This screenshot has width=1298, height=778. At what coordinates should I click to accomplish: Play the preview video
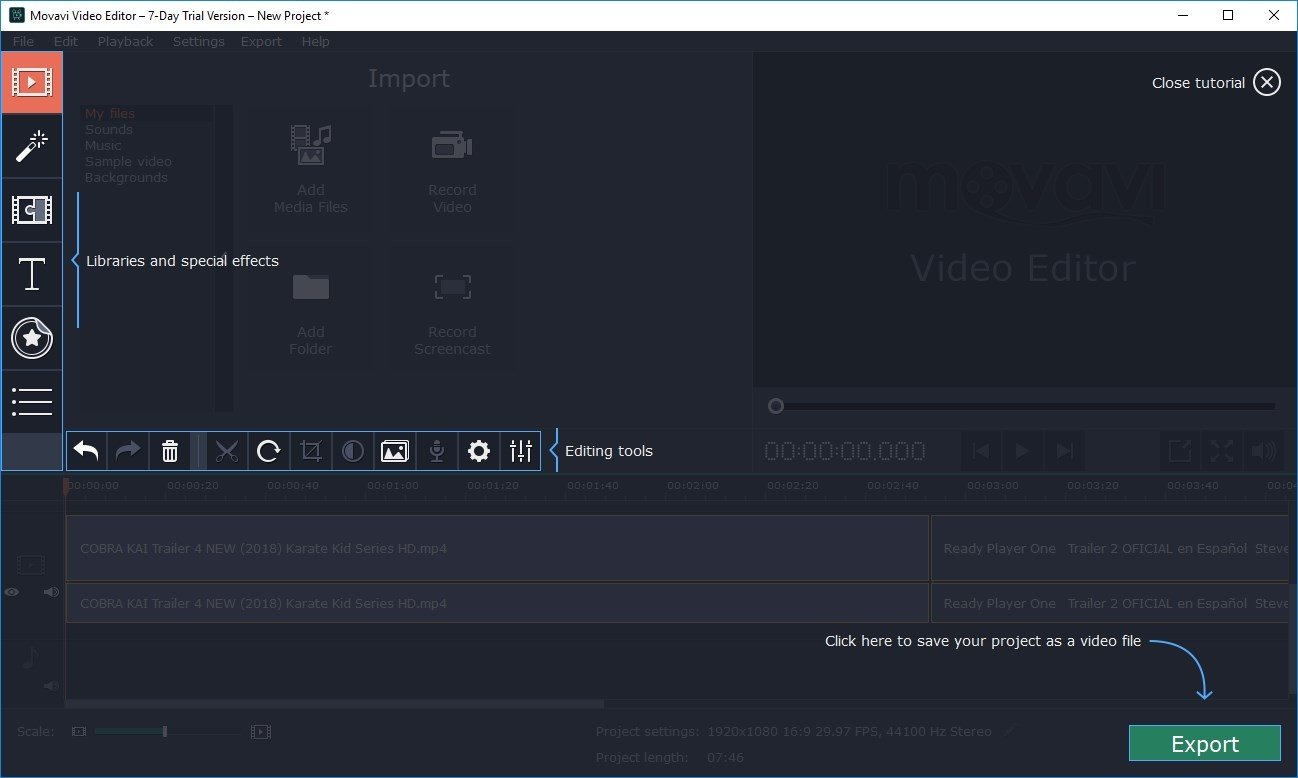tap(1022, 451)
